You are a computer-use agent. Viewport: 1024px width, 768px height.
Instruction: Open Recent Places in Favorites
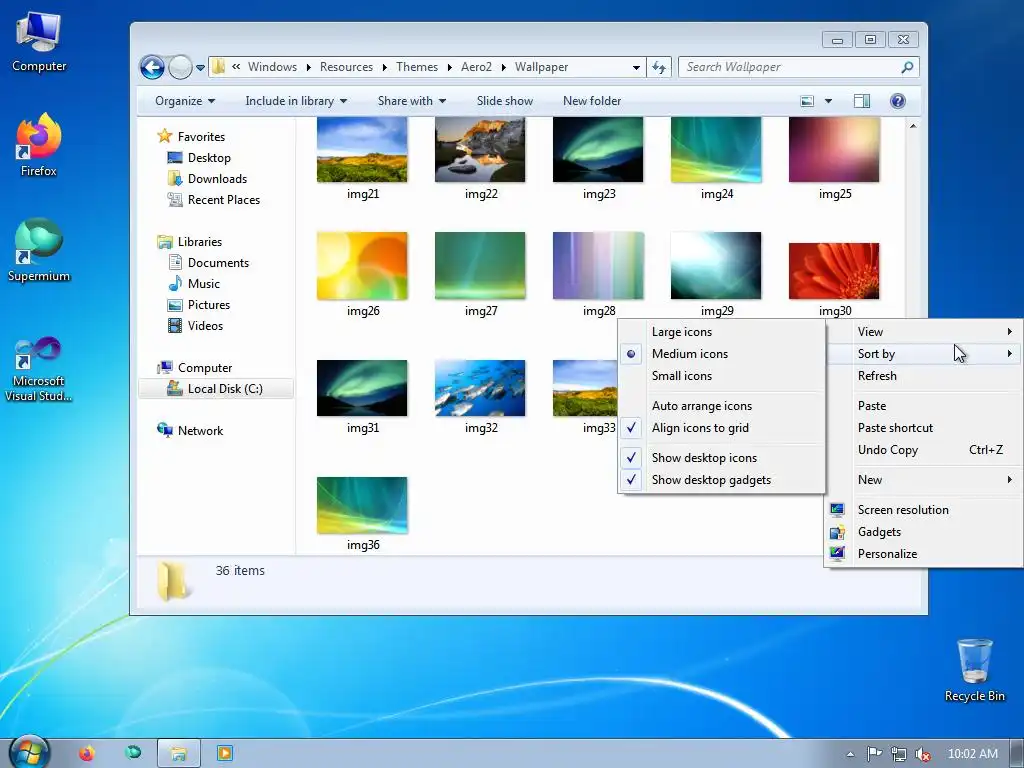223,200
